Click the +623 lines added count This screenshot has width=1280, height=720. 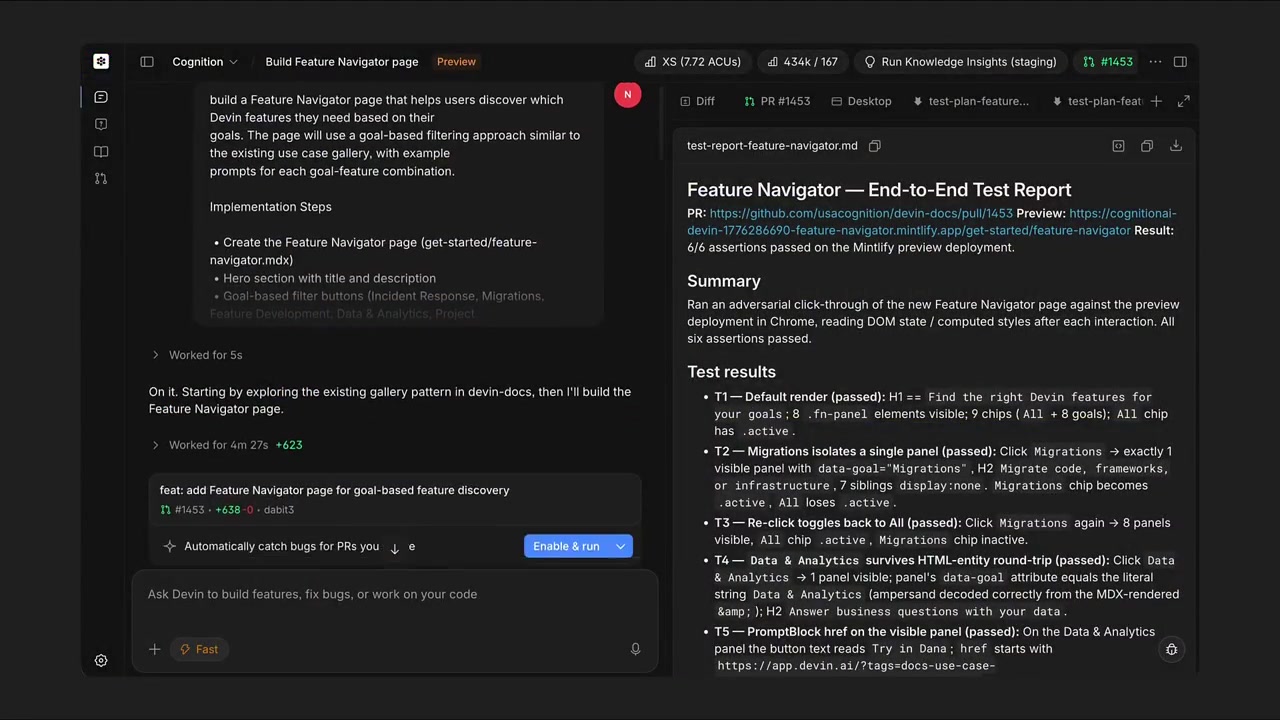(289, 445)
